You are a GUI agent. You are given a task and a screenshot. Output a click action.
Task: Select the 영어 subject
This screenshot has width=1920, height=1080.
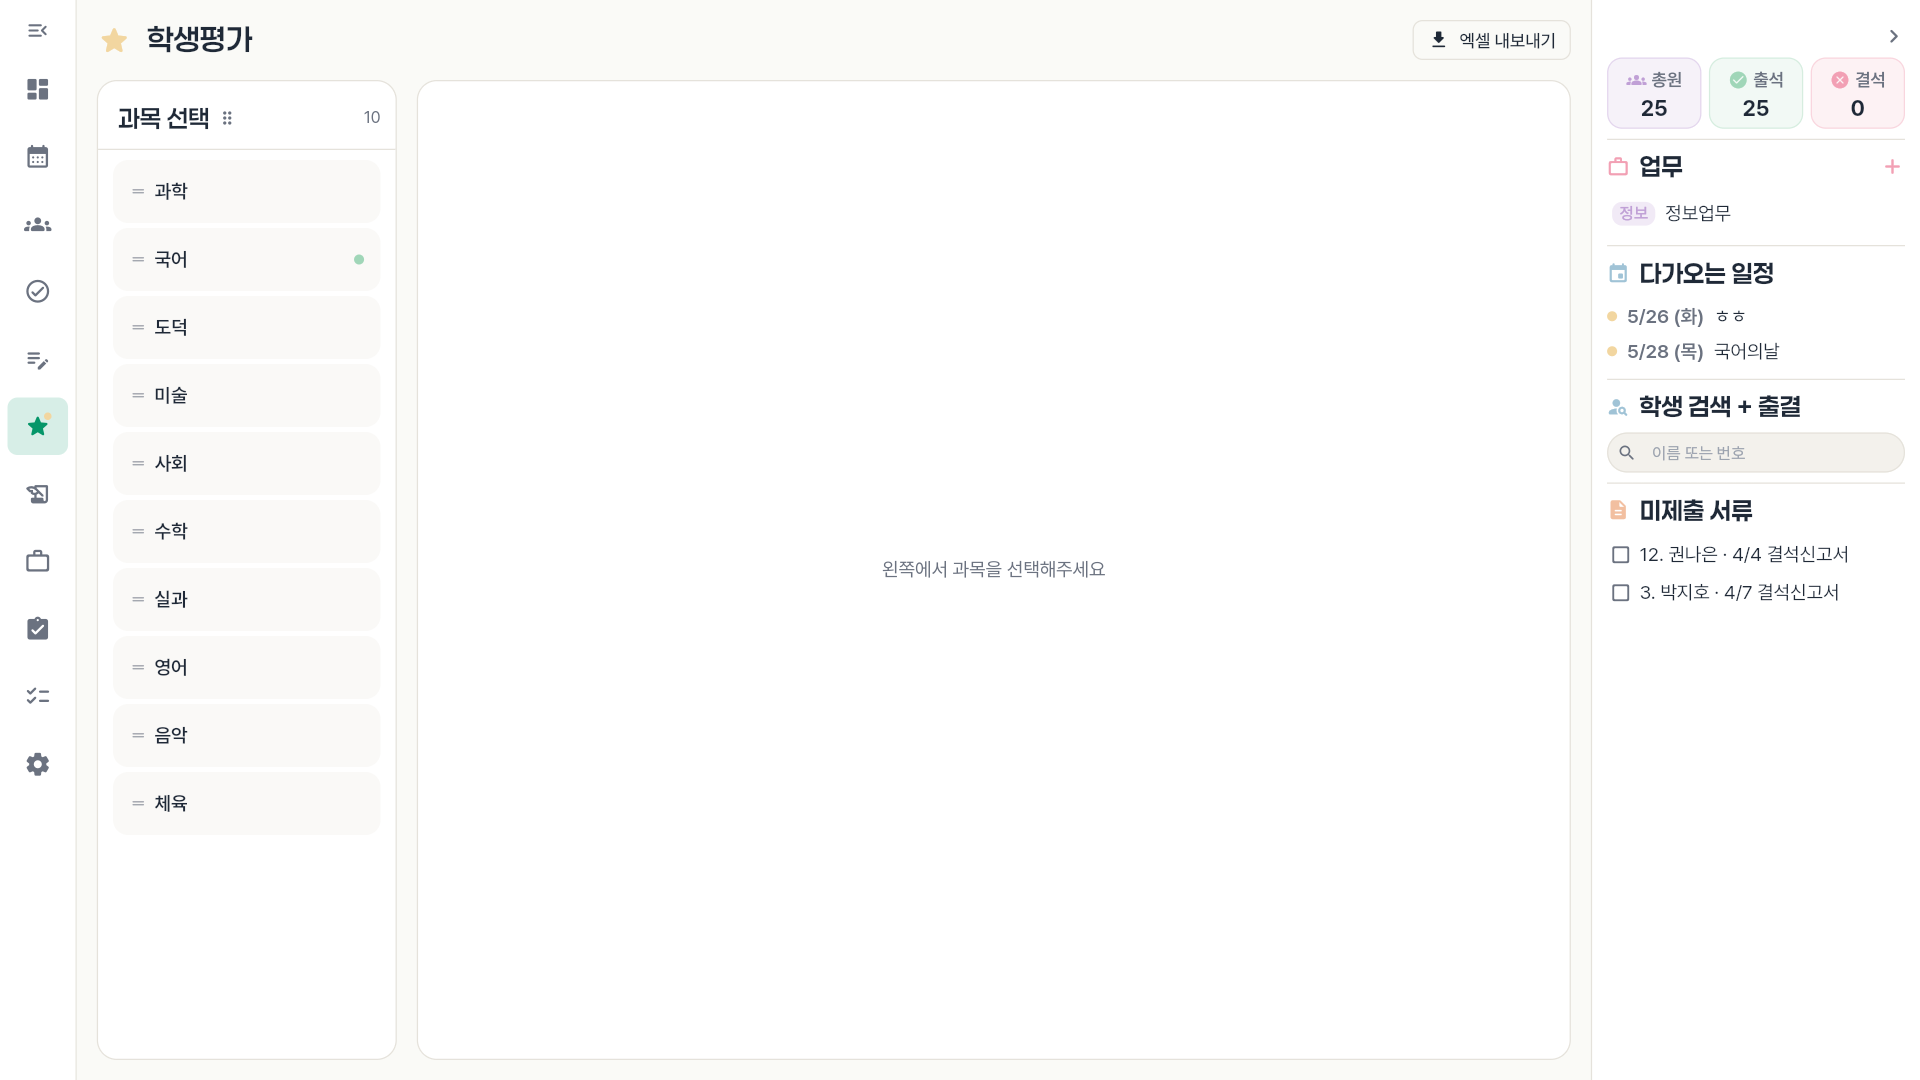[246, 667]
